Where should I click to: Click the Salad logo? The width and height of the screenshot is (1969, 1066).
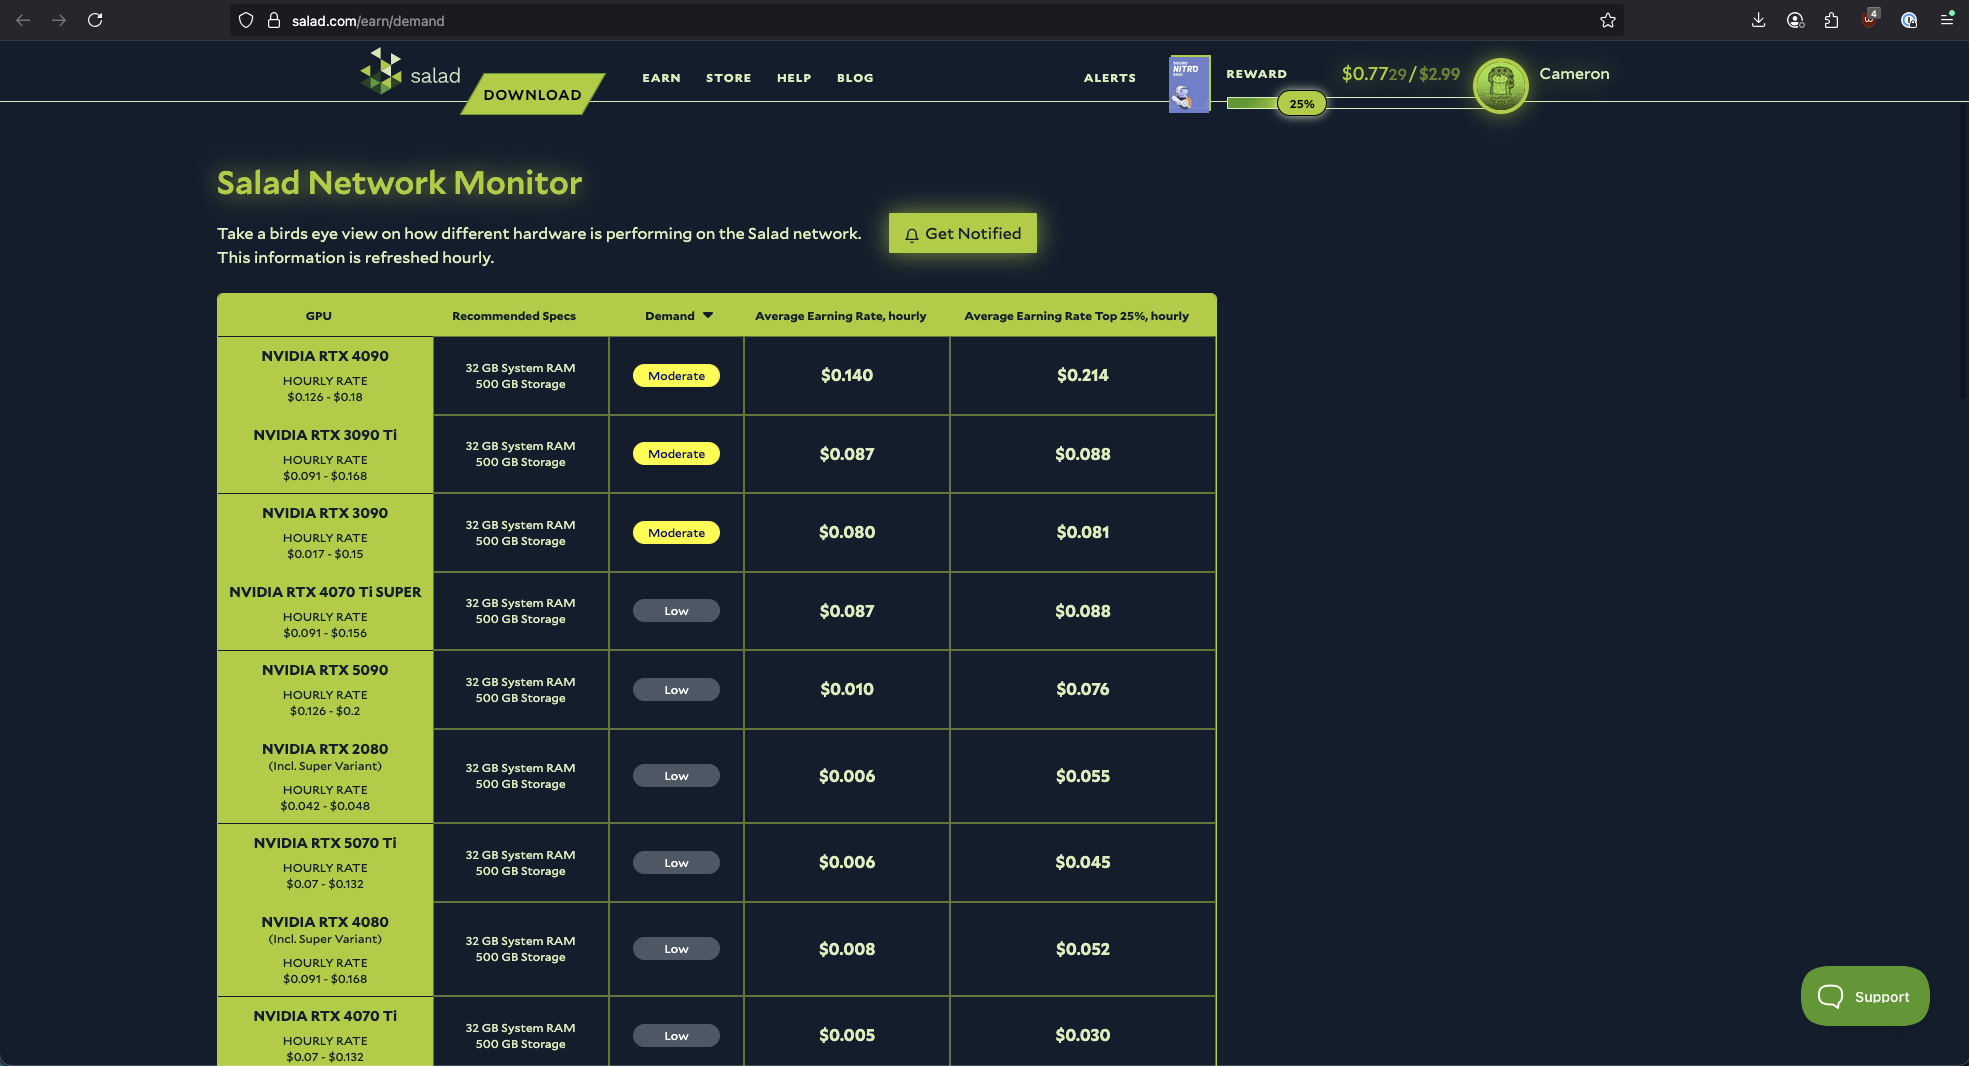411,72
